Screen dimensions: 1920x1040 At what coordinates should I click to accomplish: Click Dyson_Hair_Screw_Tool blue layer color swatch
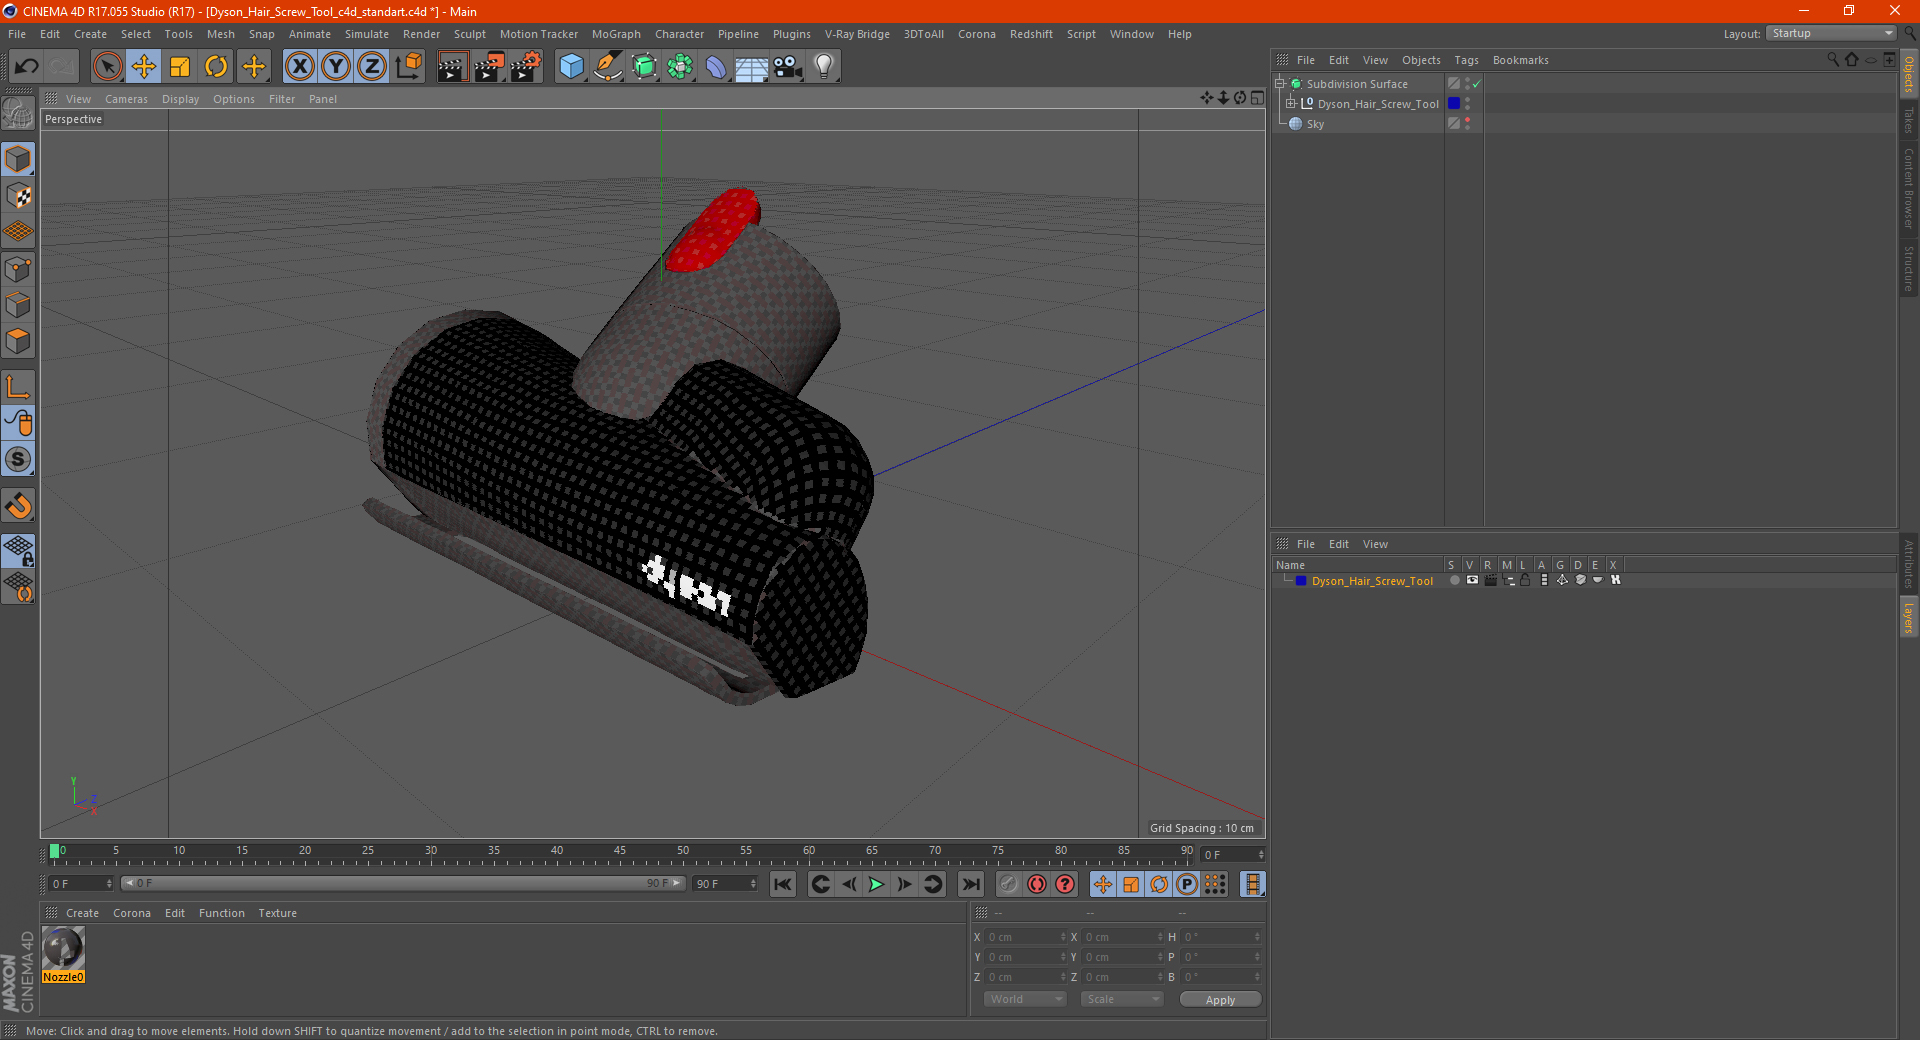coord(1454,103)
